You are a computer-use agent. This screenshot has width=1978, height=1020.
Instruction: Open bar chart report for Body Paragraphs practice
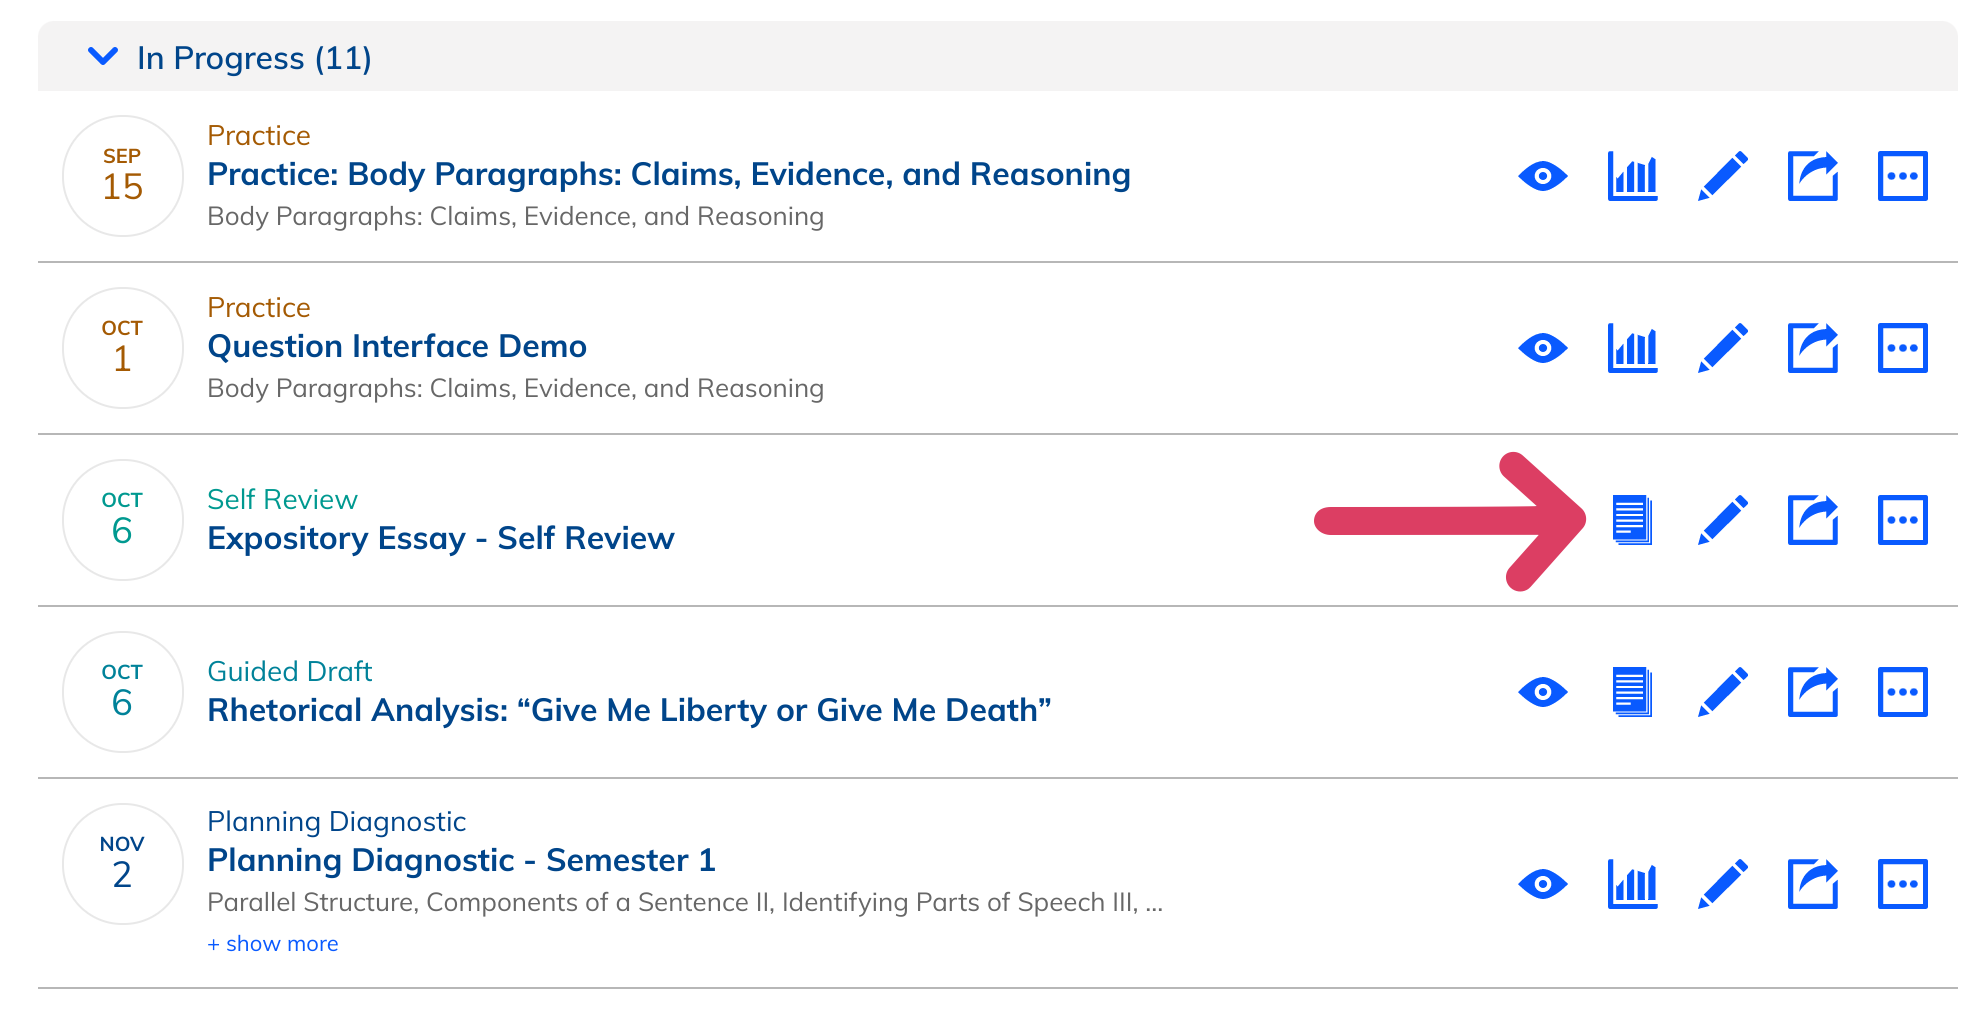click(x=1632, y=176)
